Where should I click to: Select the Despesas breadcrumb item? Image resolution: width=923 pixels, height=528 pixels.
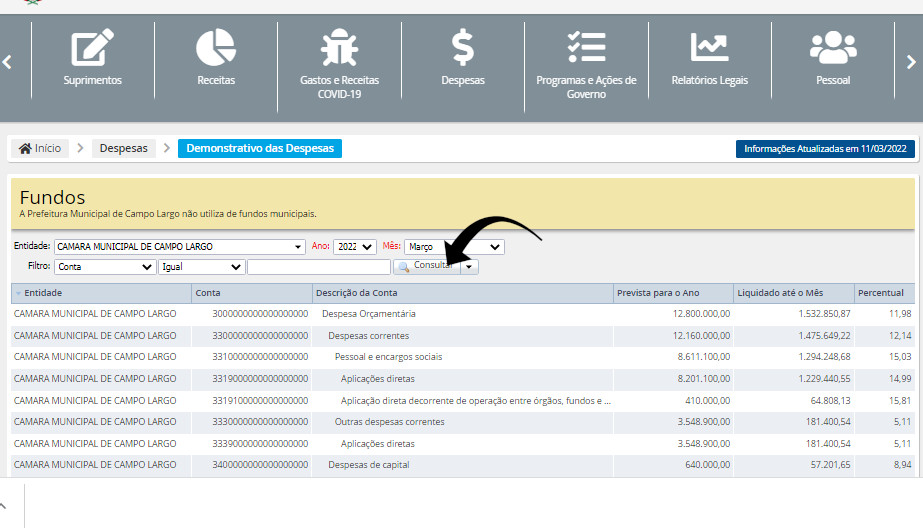(x=123, y=149)
